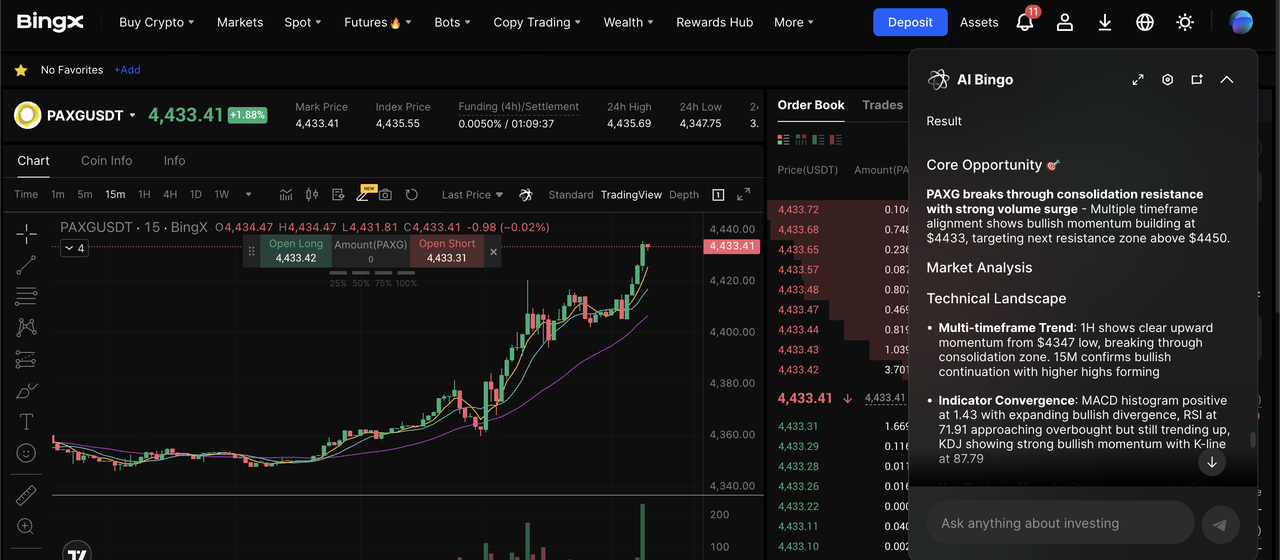Click the Open Long button

click(x=296, y=251)
